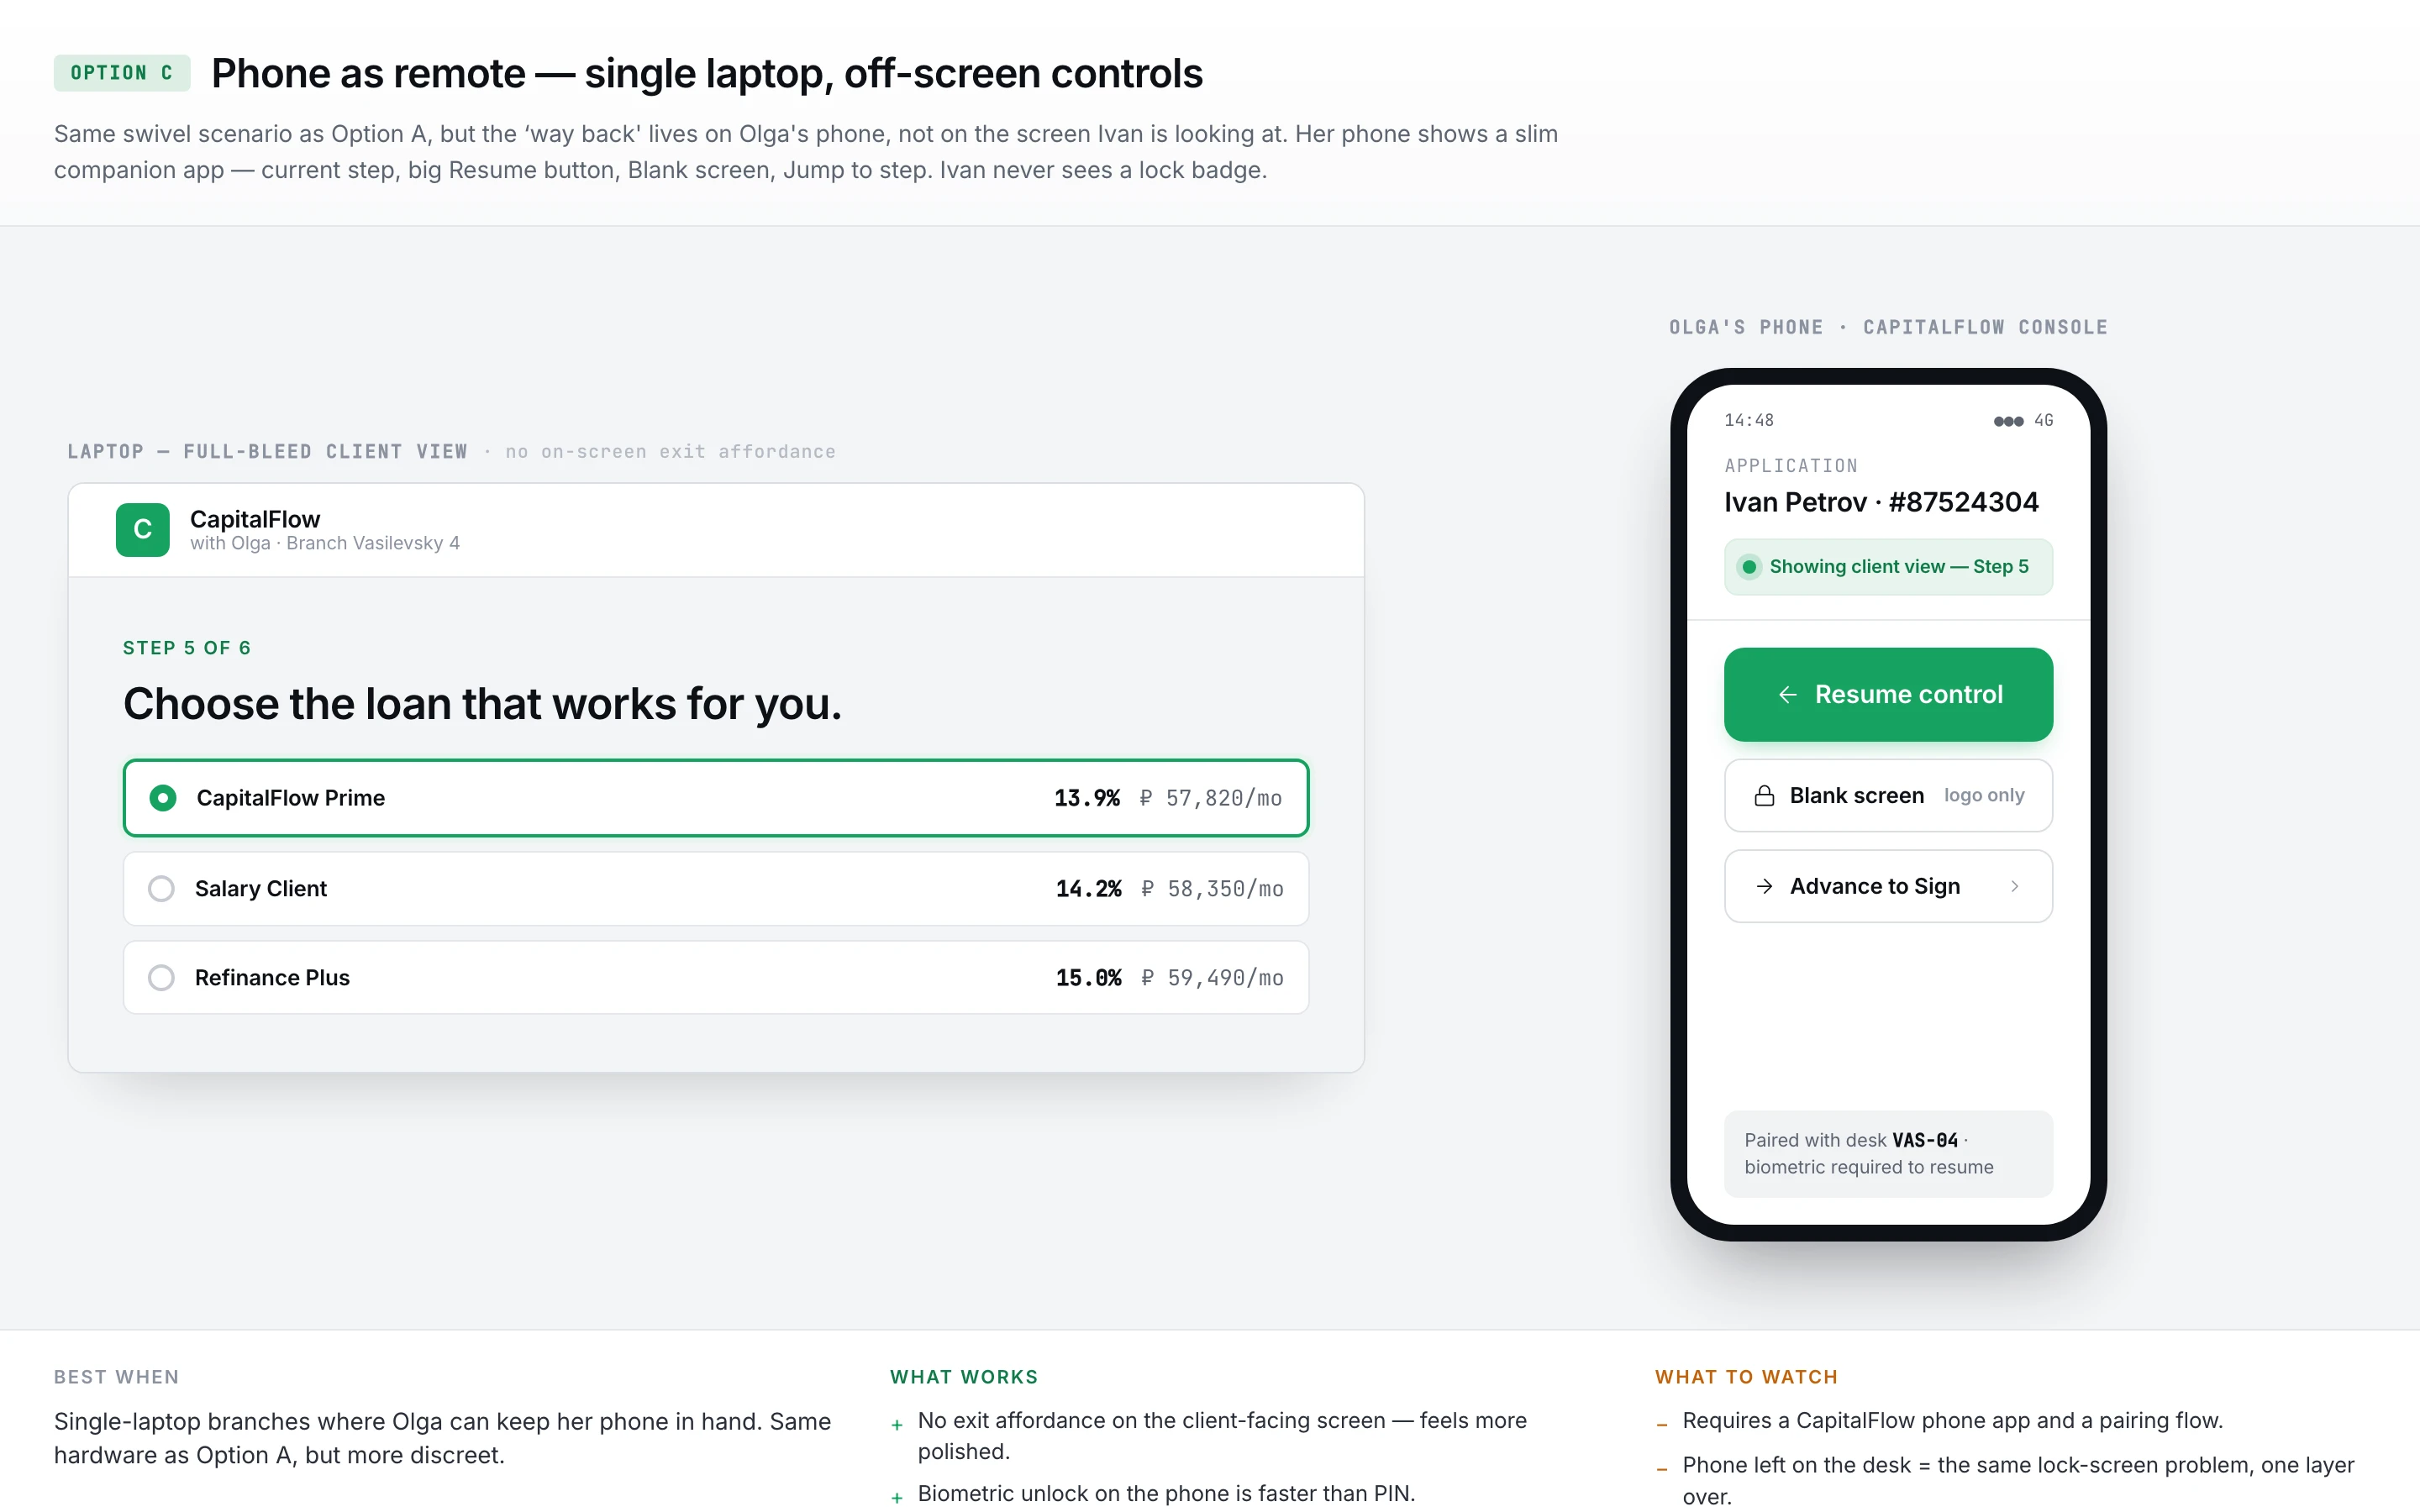The width and height of the screenshot is (2420, 1512).
Task: Click the ₽ 59,490/mo payment value
Action: pyautogui.click(x=1212, y=978)
